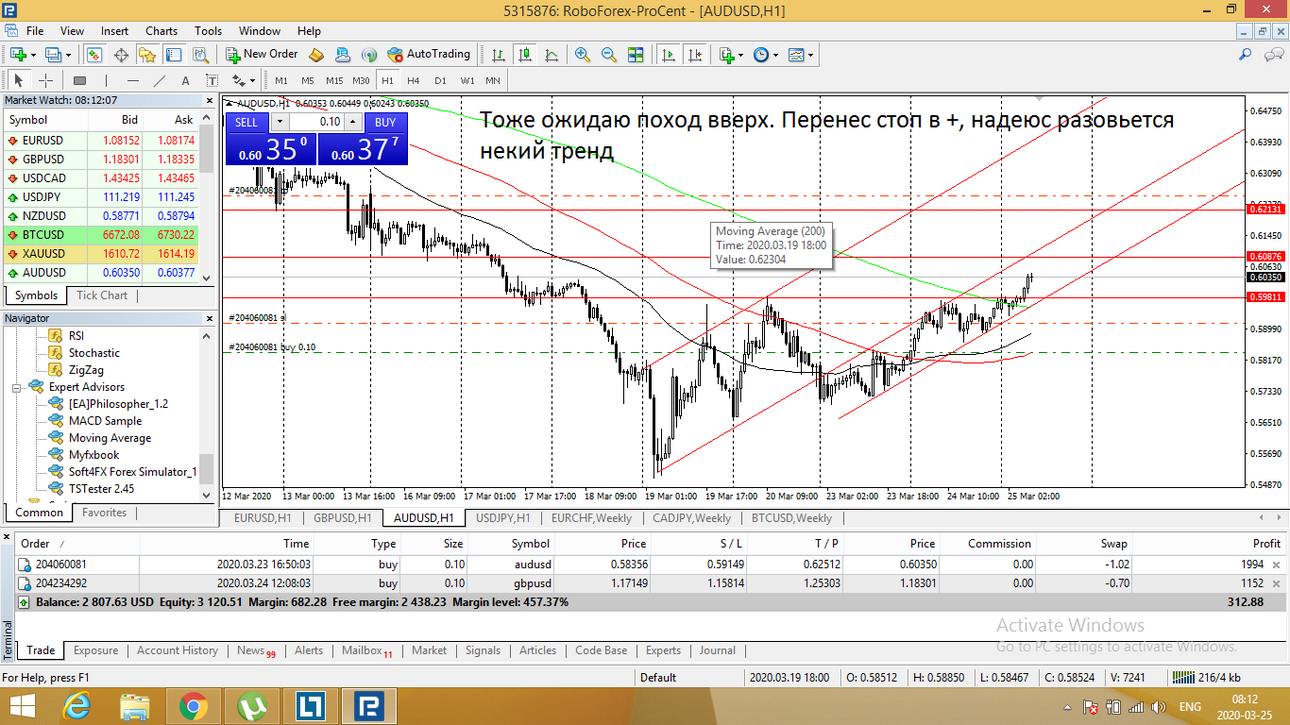Click the one-click volume field 0.10
Screen dimensions: 1290x725
pos(316,122)
